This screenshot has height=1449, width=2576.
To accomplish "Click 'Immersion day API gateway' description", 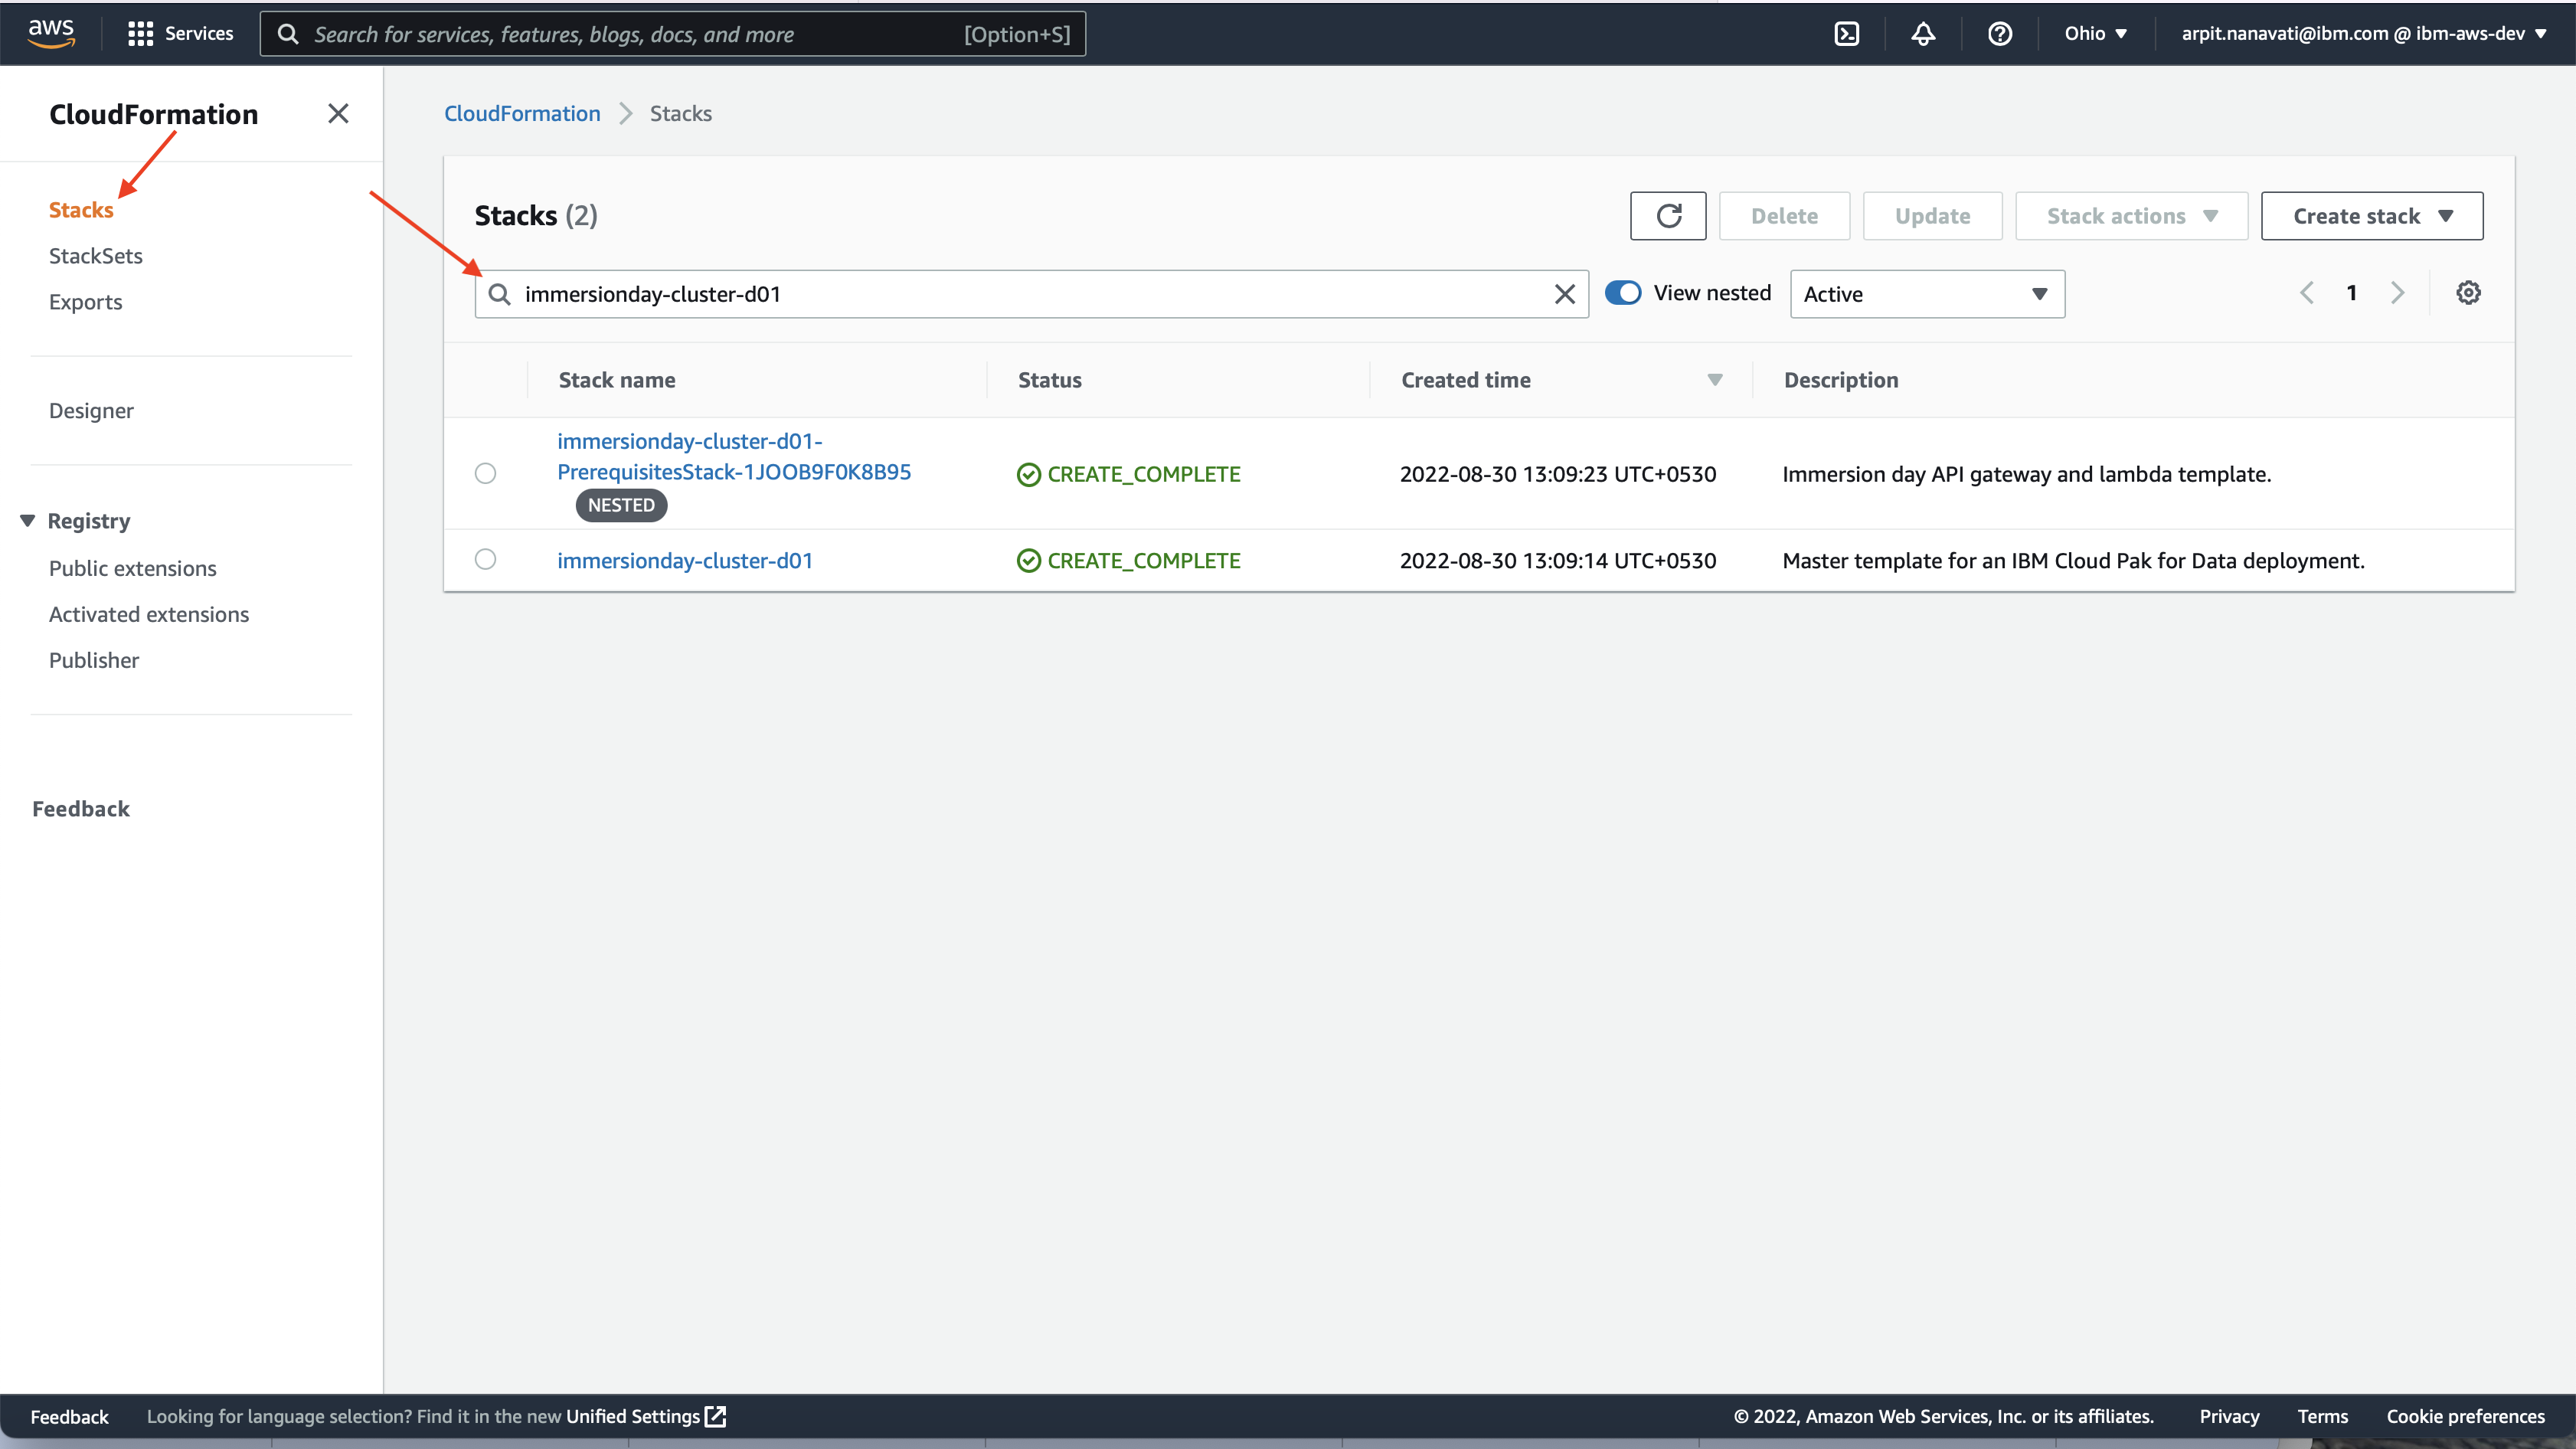I will tap(2027, 474).
